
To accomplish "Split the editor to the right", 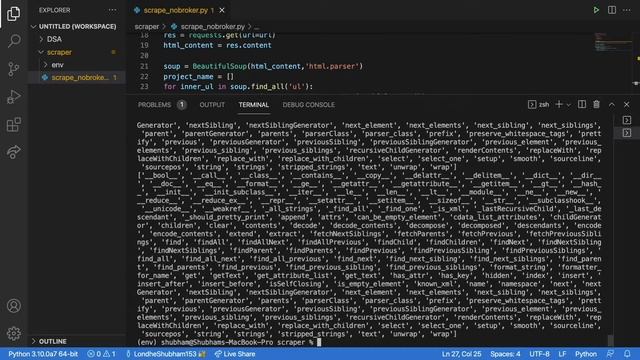I will click(x=612, y=10).
